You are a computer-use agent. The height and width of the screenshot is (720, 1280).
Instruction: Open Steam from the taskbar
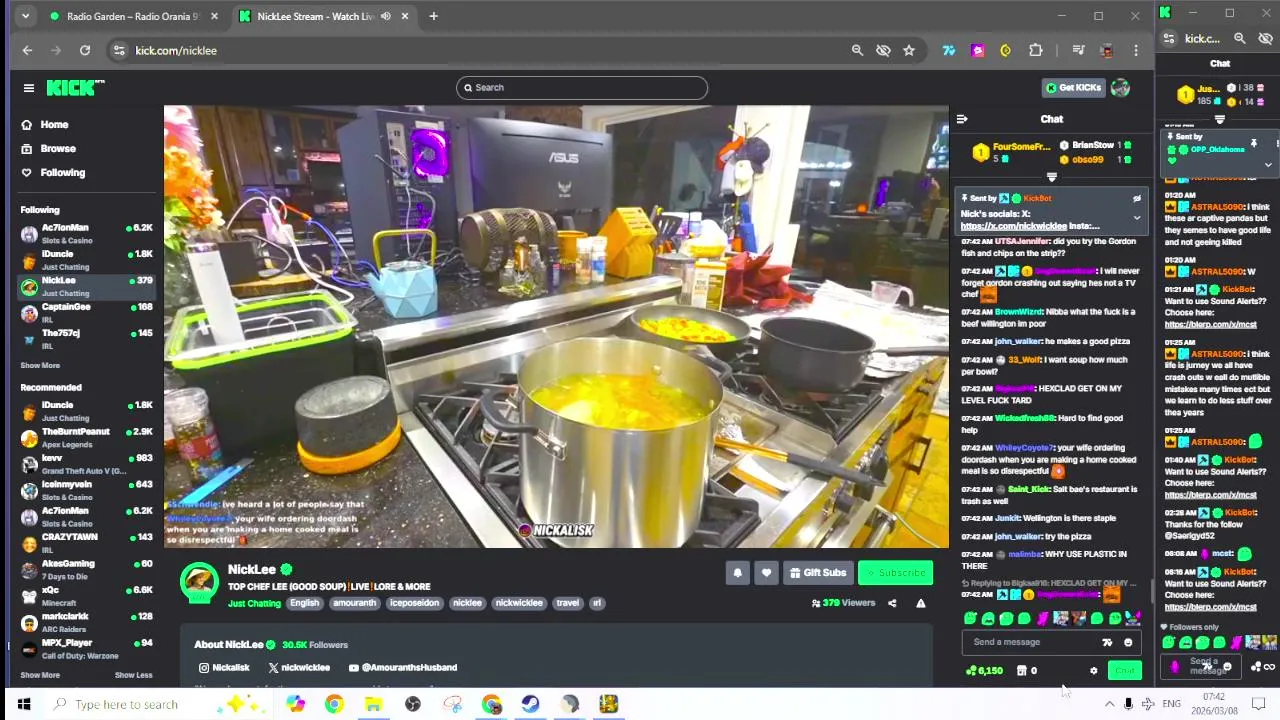530,704
